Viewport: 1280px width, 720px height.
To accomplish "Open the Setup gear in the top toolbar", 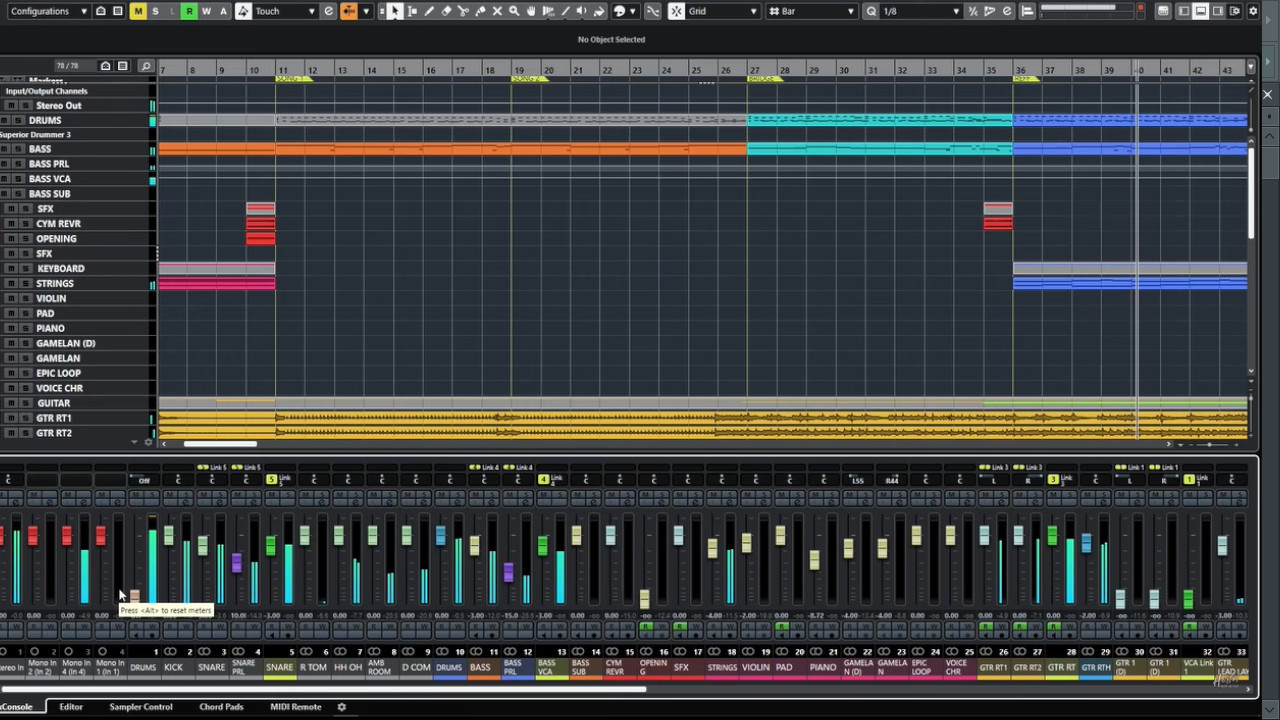I will coord(1253,11).
